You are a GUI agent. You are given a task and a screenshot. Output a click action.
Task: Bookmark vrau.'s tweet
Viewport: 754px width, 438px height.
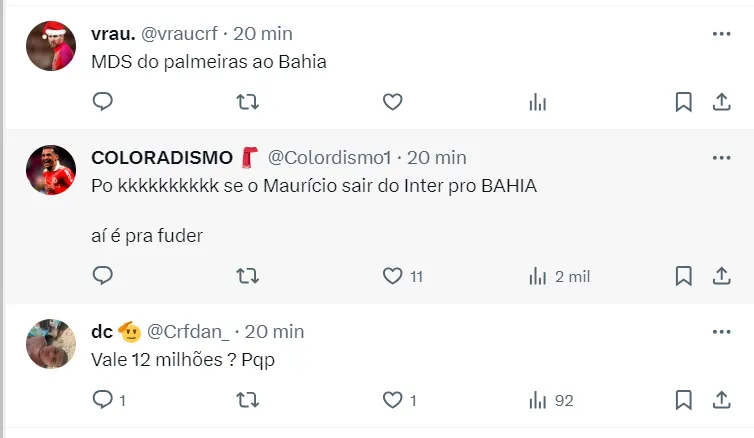[x=683, y=101]
